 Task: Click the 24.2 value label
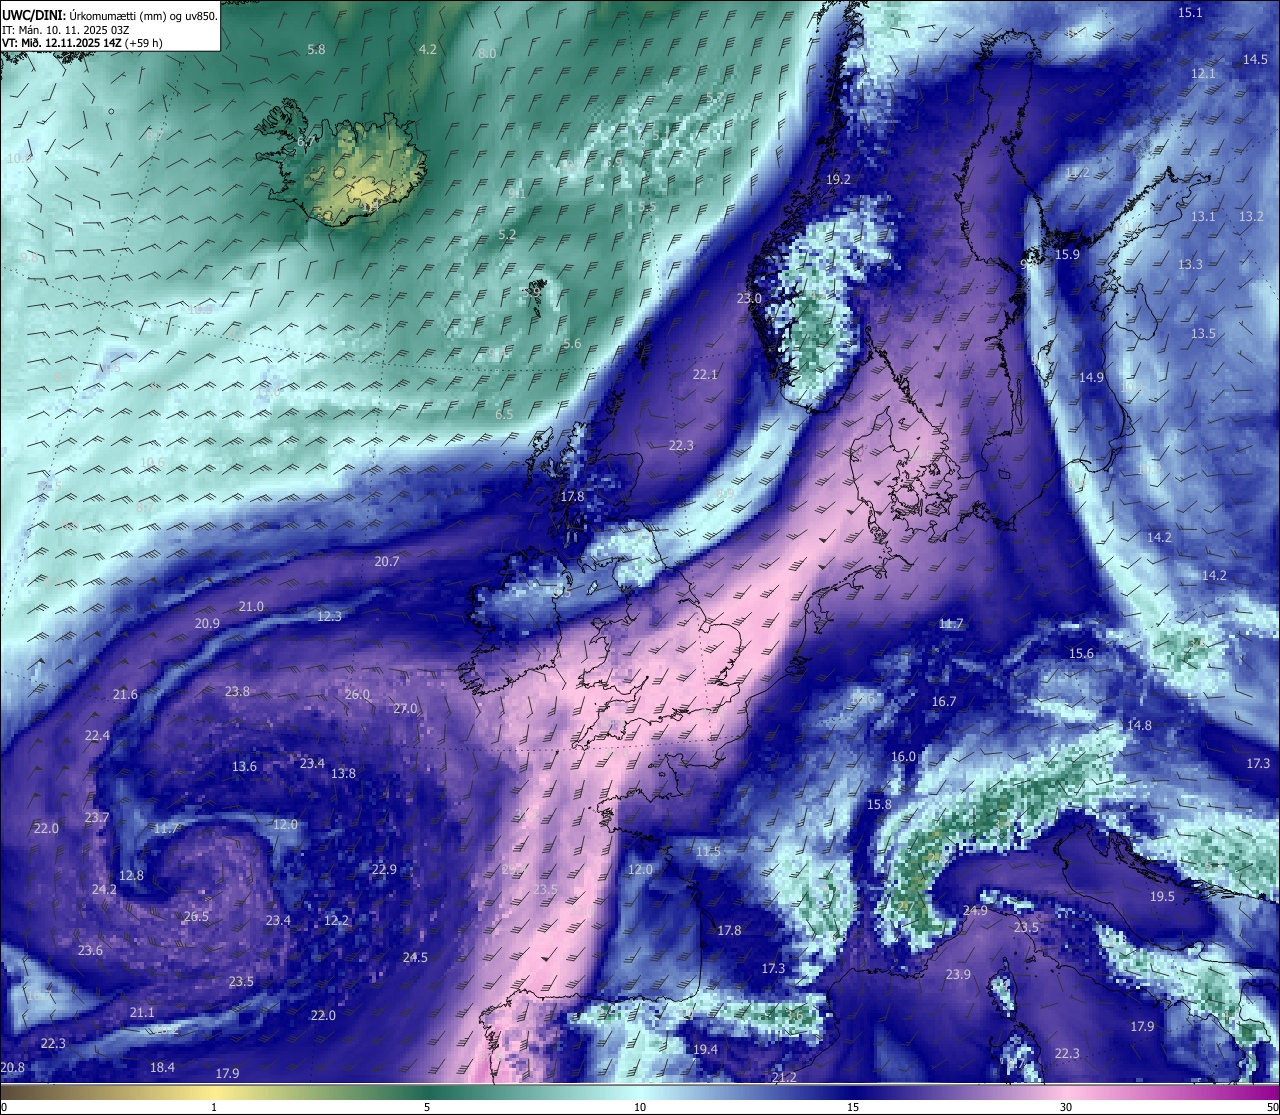pyautogui.click(x=104, y=889)
